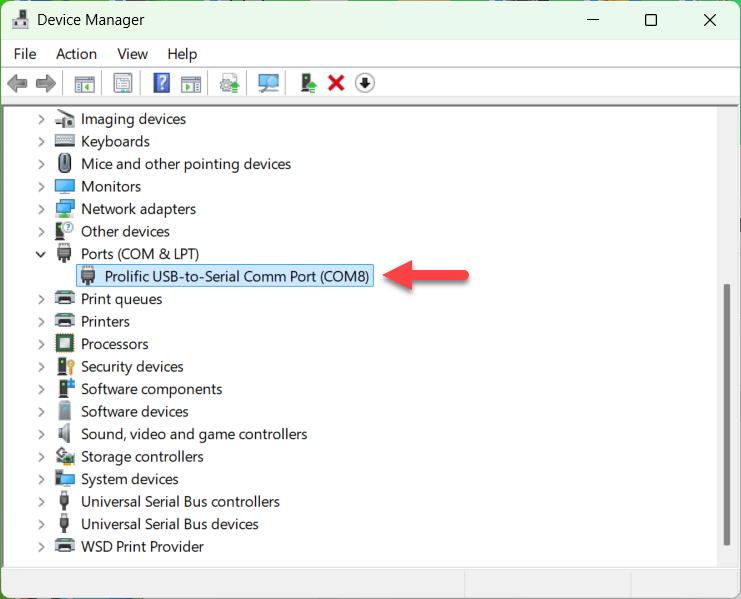This screenshot has height=599, width=741.
Task: Expand the Universal Serial Bus controllers node
Action: tap(41, 502)
